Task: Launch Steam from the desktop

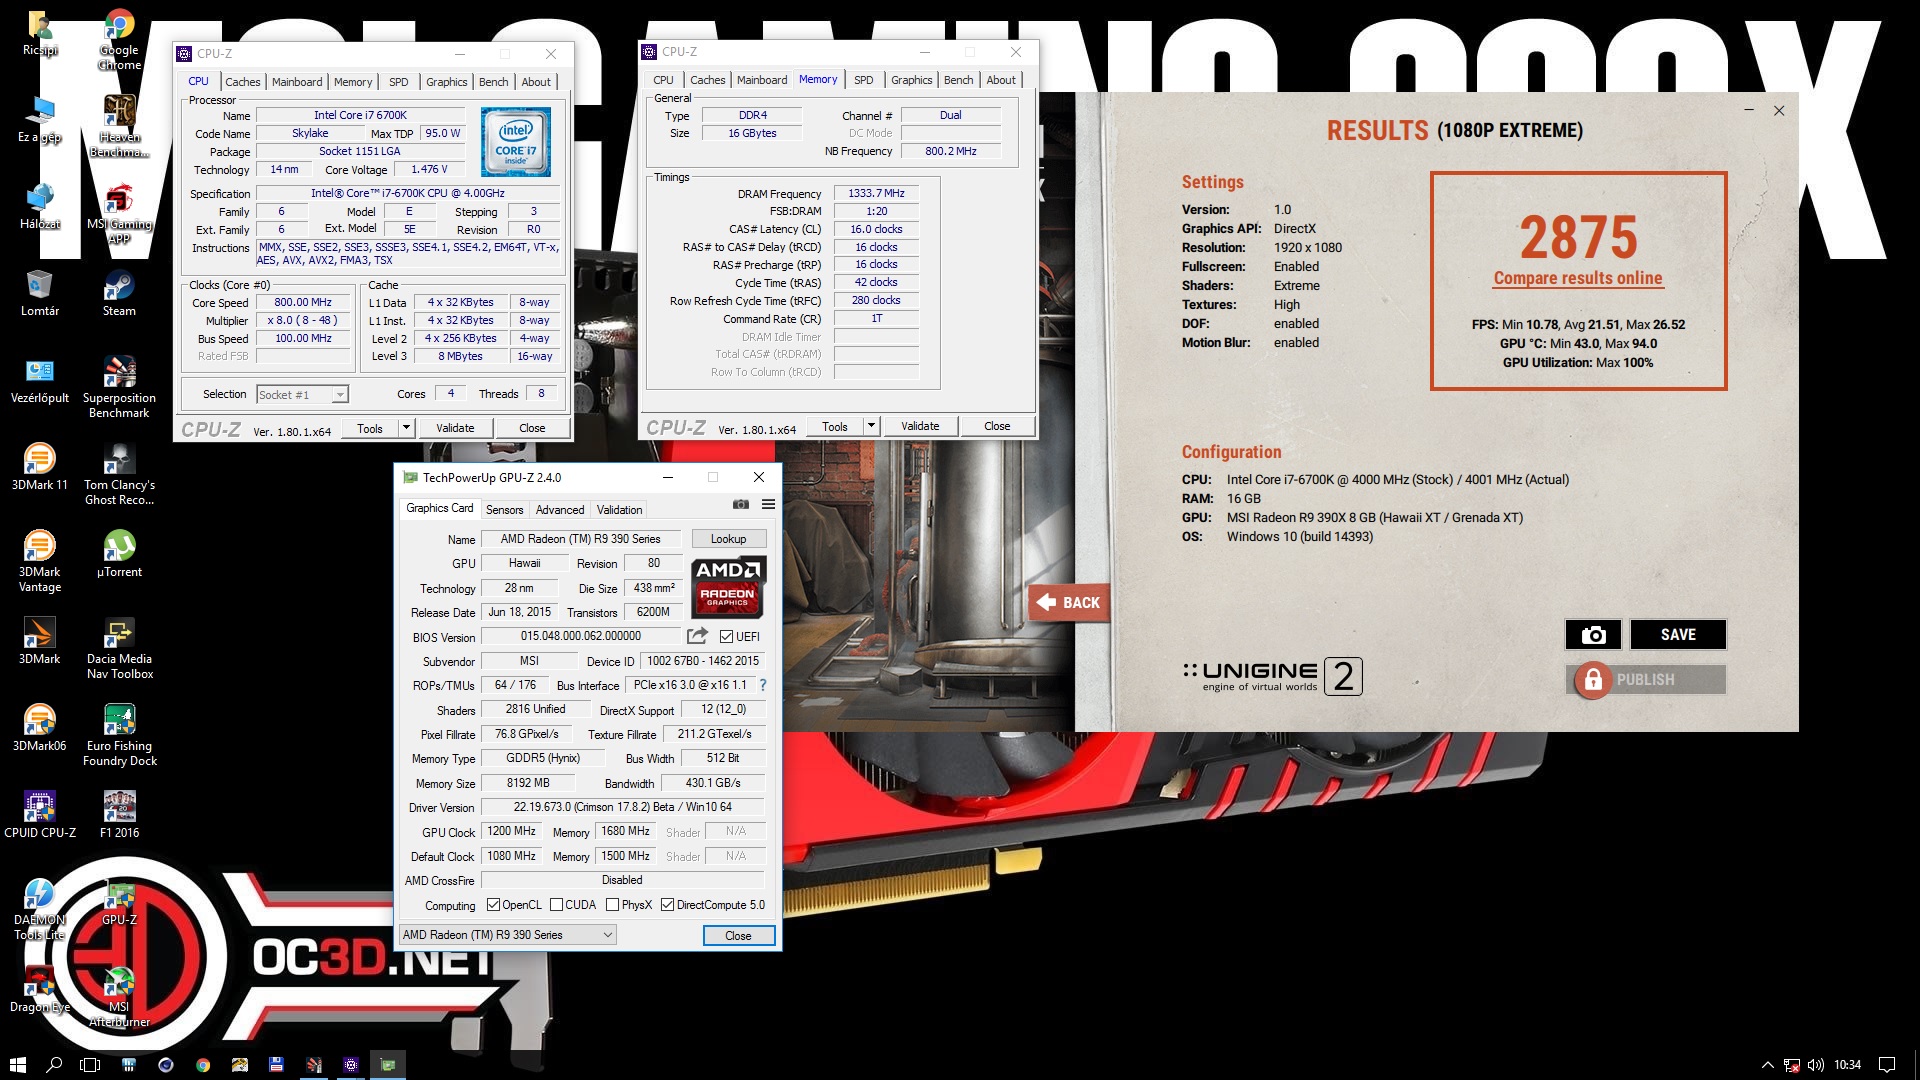Action: 119,294
